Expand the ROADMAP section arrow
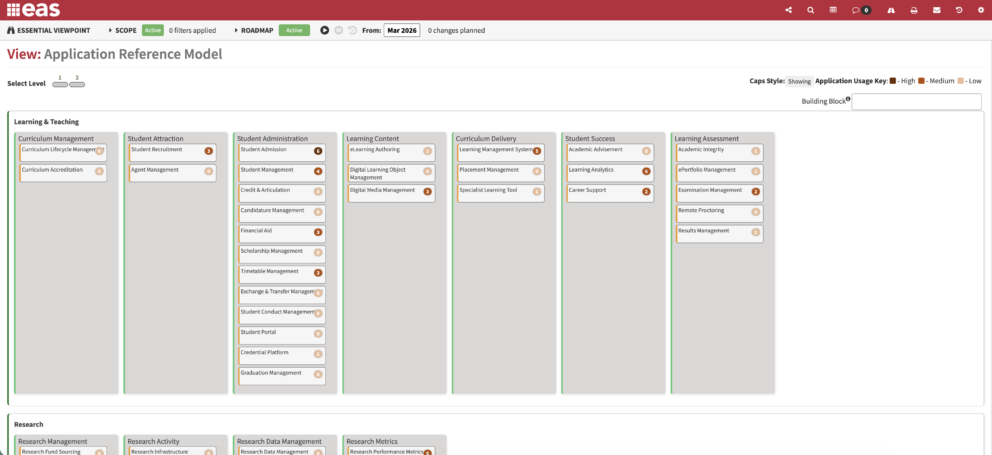This screenshot has width=992, height=455. pyautogui.click(x=235, y=30)
